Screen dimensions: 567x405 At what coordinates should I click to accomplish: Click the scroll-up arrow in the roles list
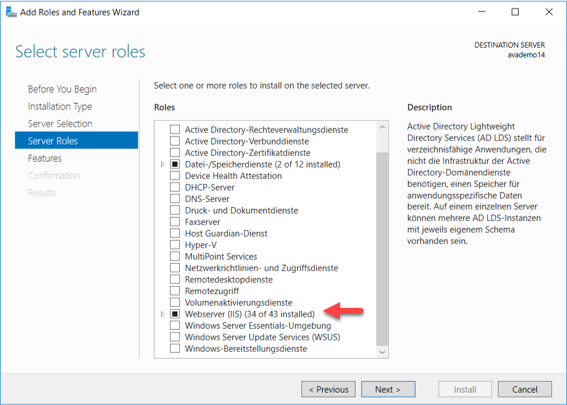tap(382, 127)
